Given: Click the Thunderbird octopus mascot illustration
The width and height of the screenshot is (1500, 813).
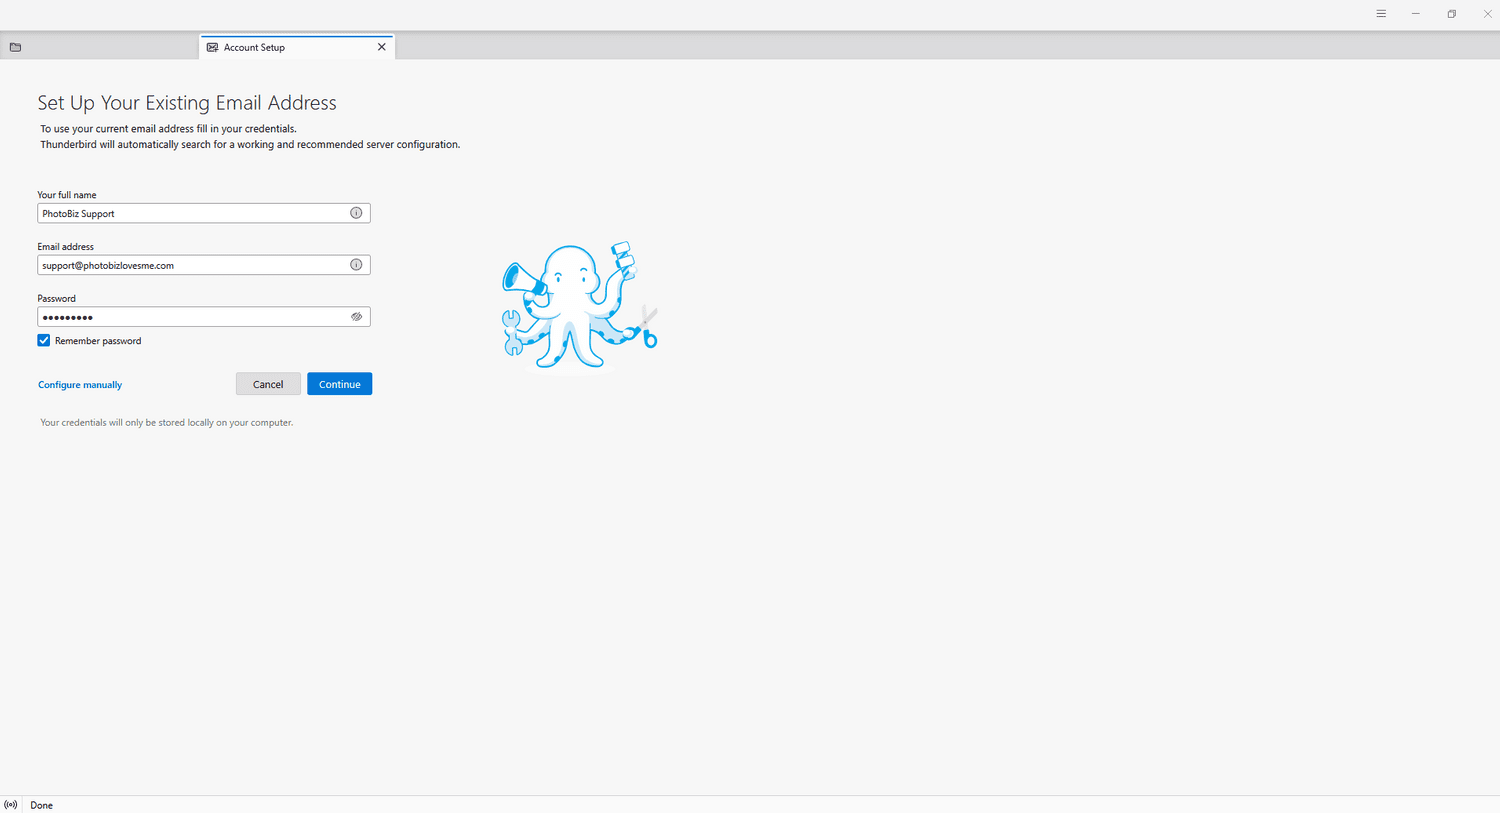Looking at the screenshot, I should pyautogui.click(x=580, y=305).
